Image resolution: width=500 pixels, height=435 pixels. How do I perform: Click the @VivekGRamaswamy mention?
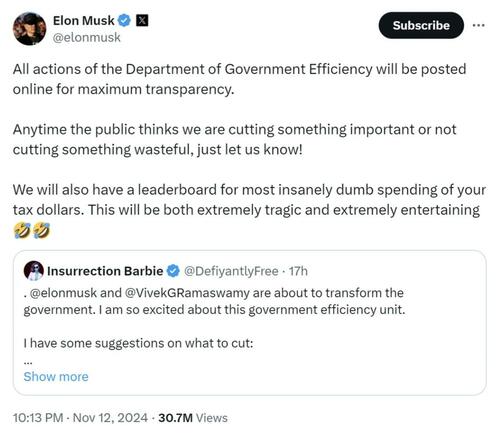click(187, 293)
